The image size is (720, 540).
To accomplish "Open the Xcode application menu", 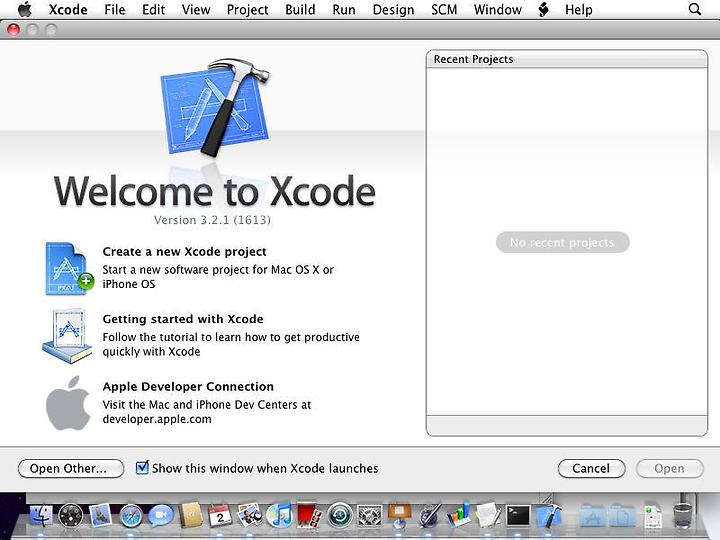I will click(68, 9).
